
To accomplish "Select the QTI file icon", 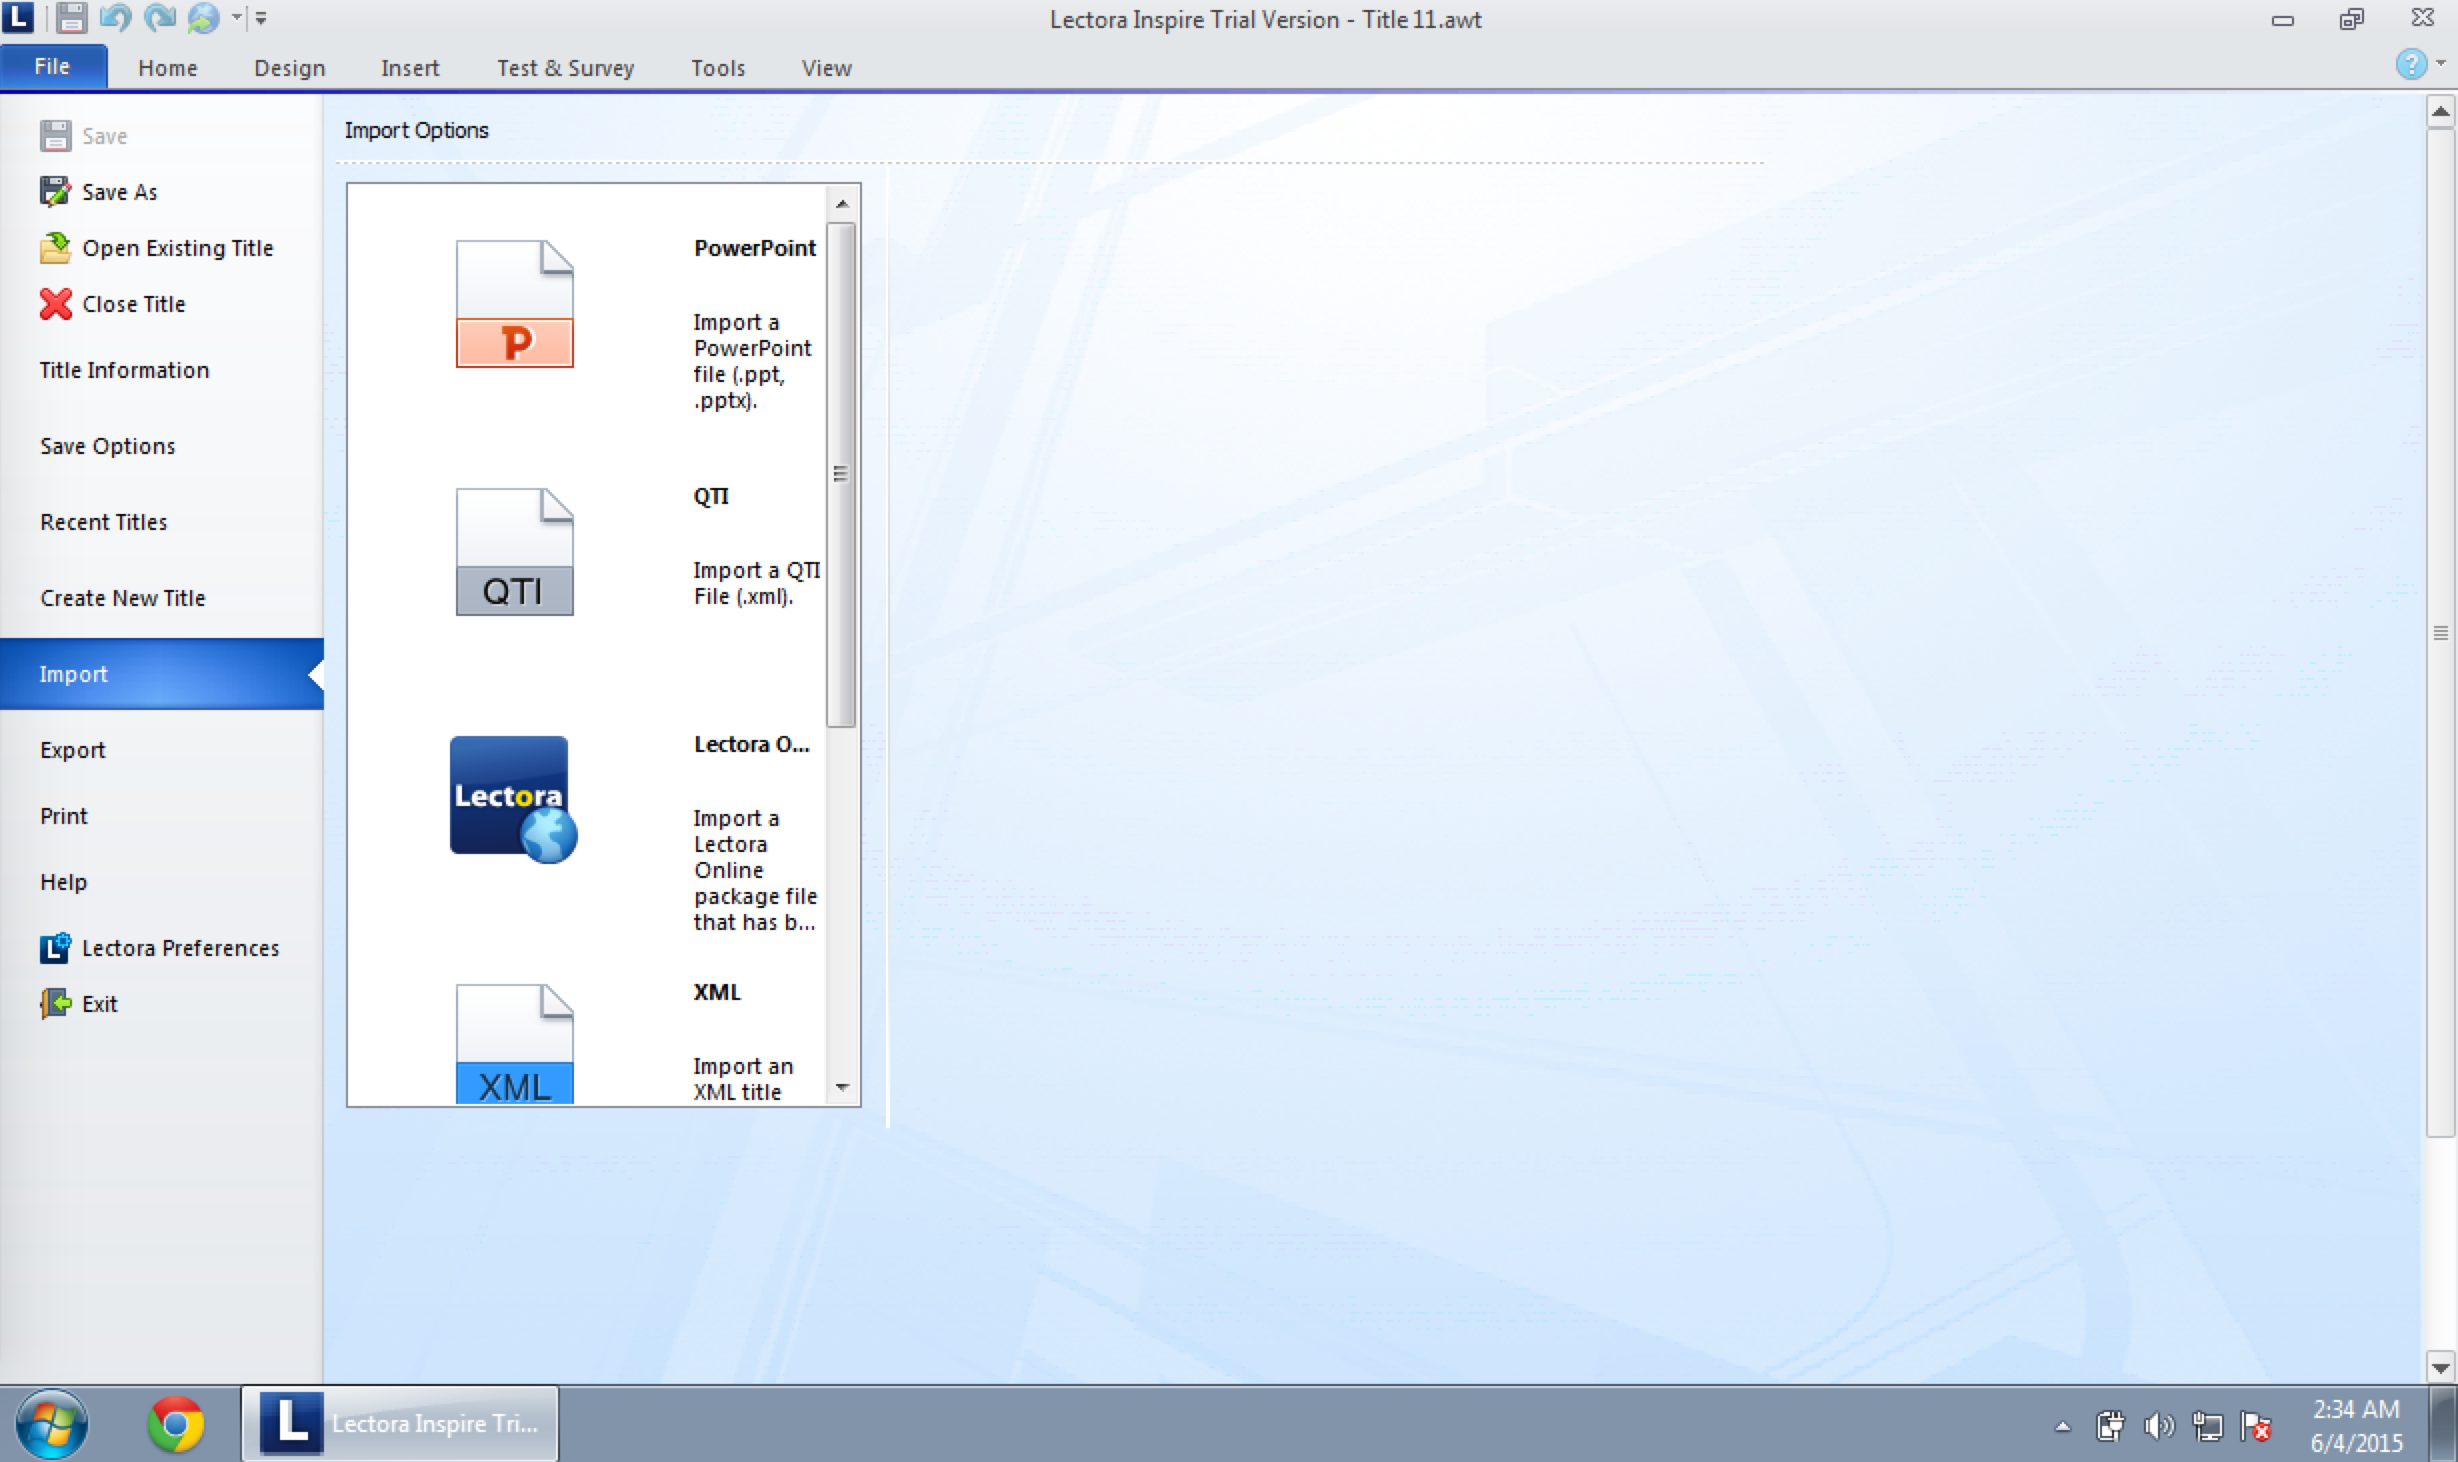I will pos(515,552).
